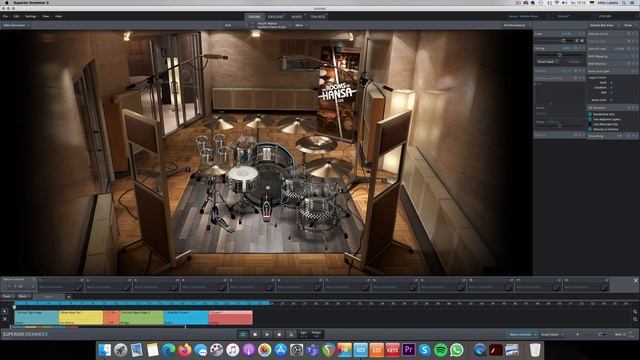Open the Macro Controls dropdown at bottom bar

[x=522, y=334]
